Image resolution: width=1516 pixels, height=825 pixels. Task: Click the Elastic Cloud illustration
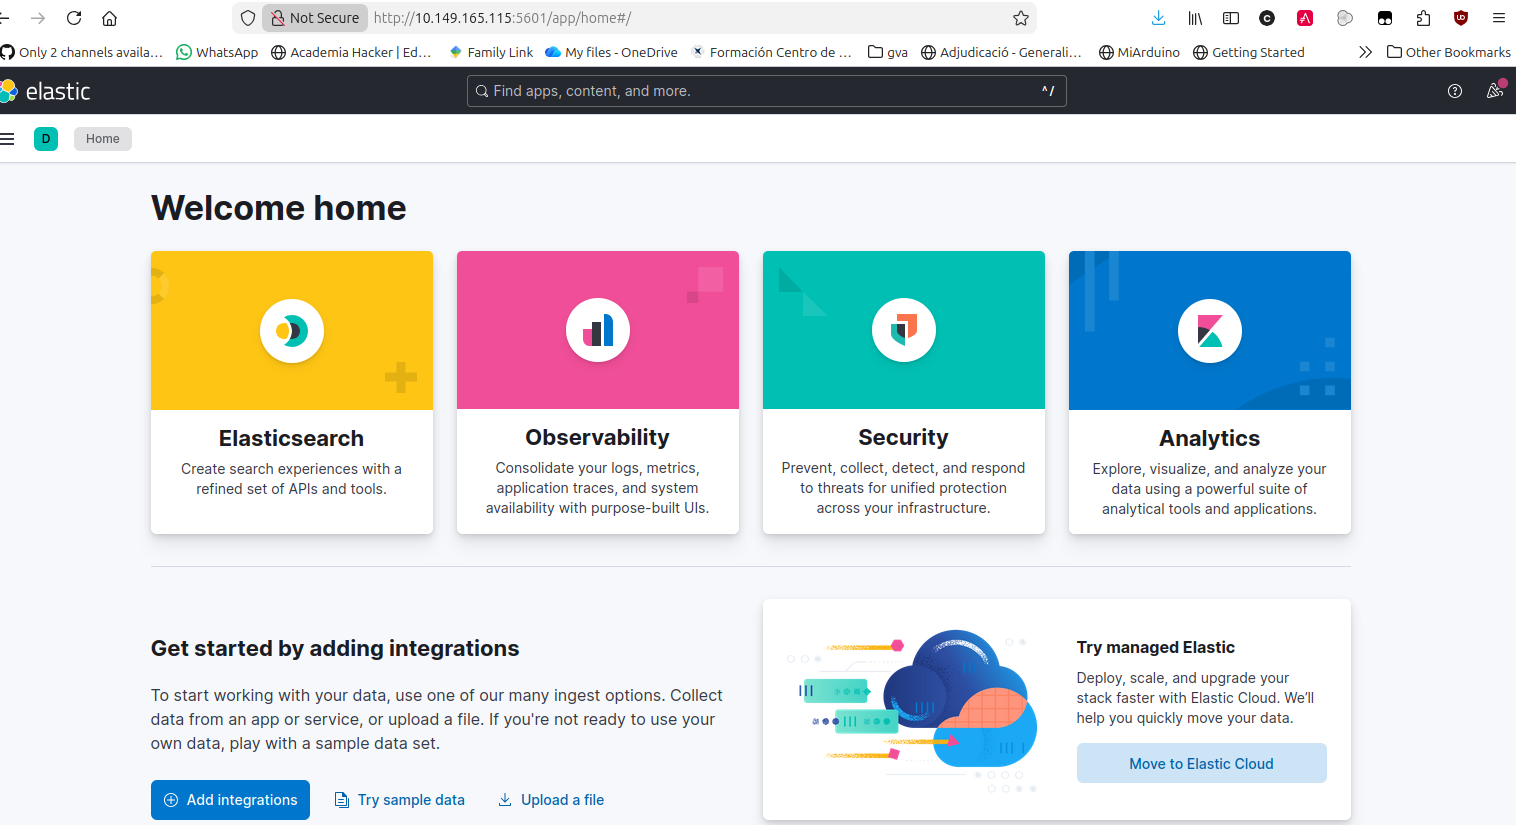(x=912, y=712)
